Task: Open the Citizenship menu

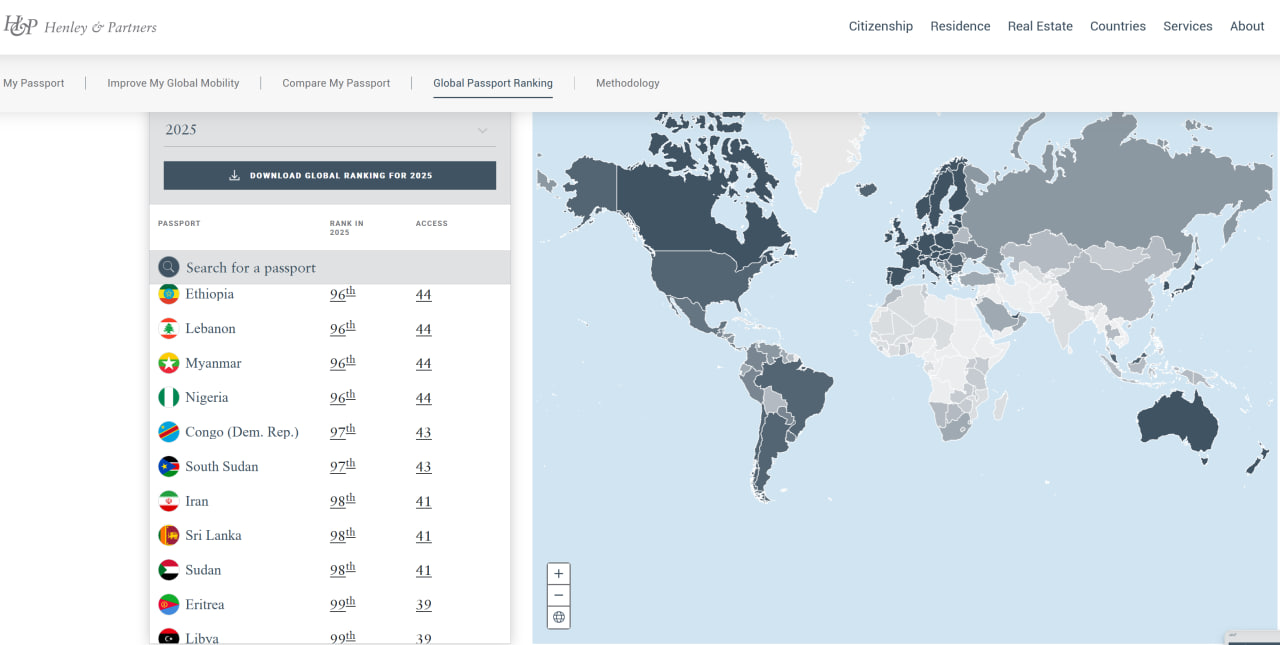Action: [x=880, y=26]
